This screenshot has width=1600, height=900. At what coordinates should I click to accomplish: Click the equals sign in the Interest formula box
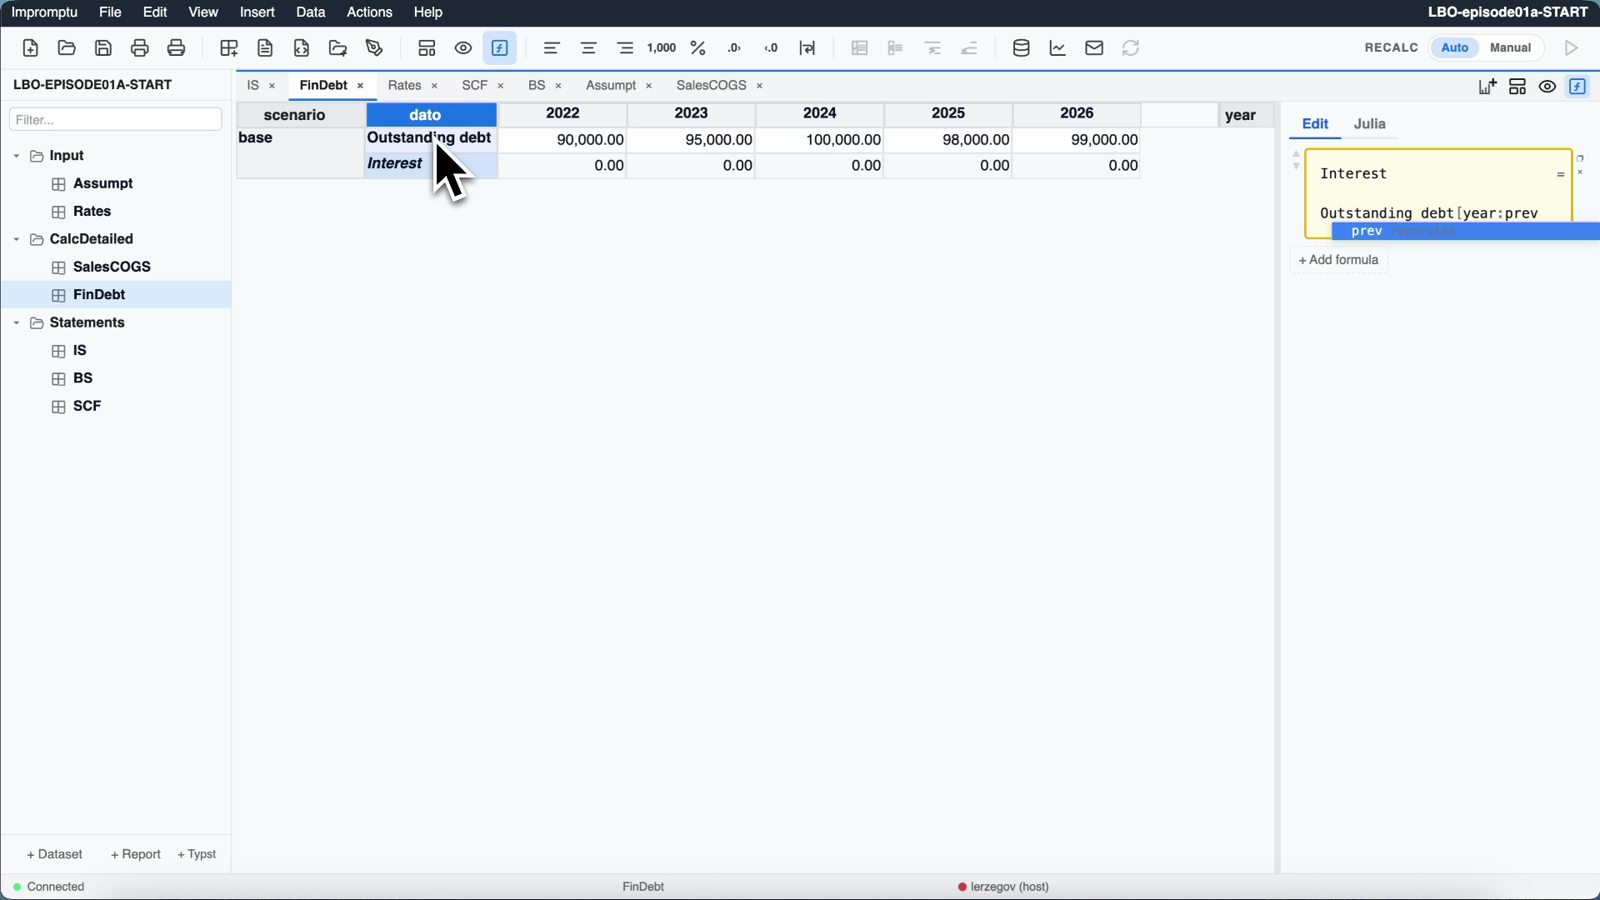(x=1560, y=174)
